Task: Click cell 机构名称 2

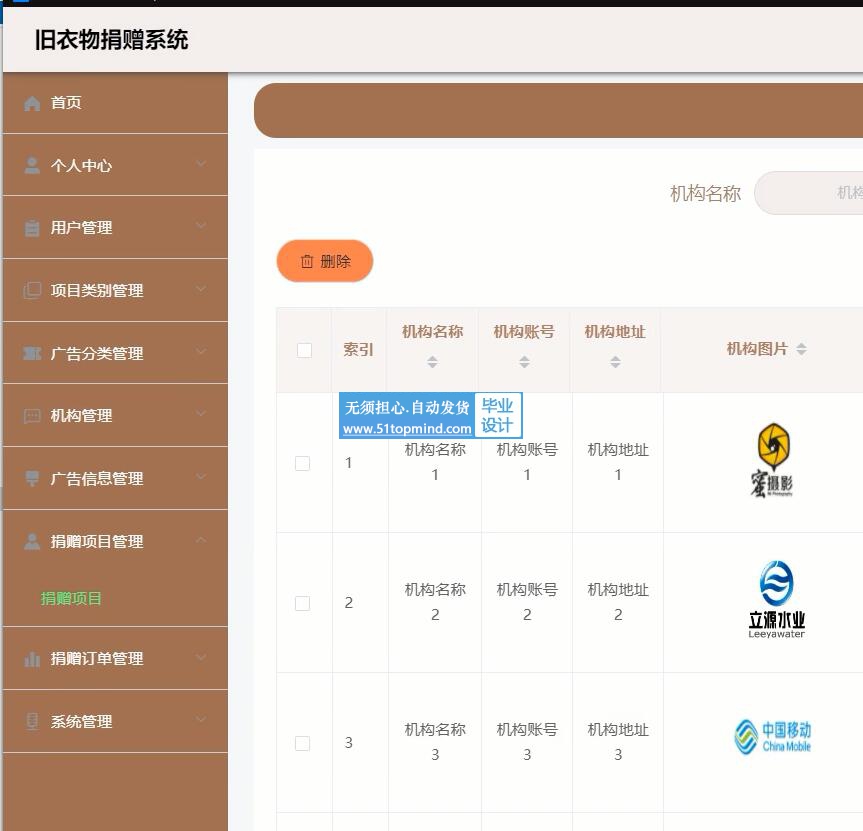Action: tap(435, 602)
